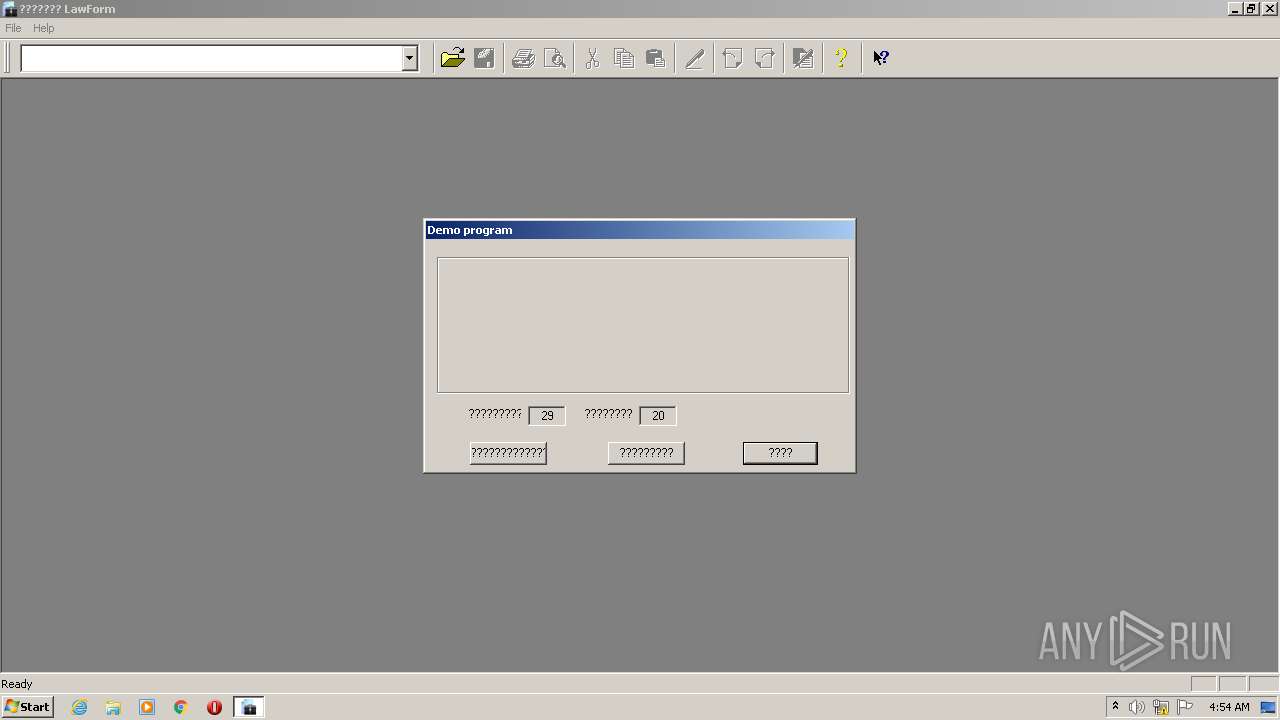Screen dimensions: 1280x720
Task: Launch Internet Explorer from taskbar
Action: [79, 707]
